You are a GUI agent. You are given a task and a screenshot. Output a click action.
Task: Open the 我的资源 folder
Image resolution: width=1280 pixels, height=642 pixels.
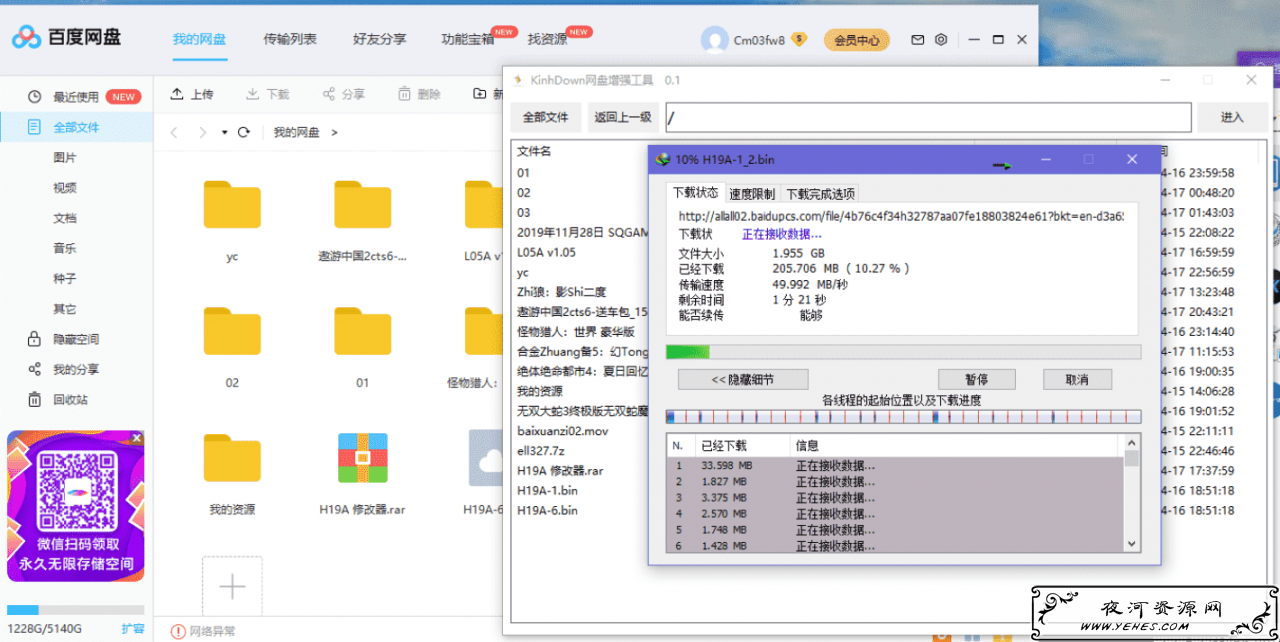click(232, 458)
